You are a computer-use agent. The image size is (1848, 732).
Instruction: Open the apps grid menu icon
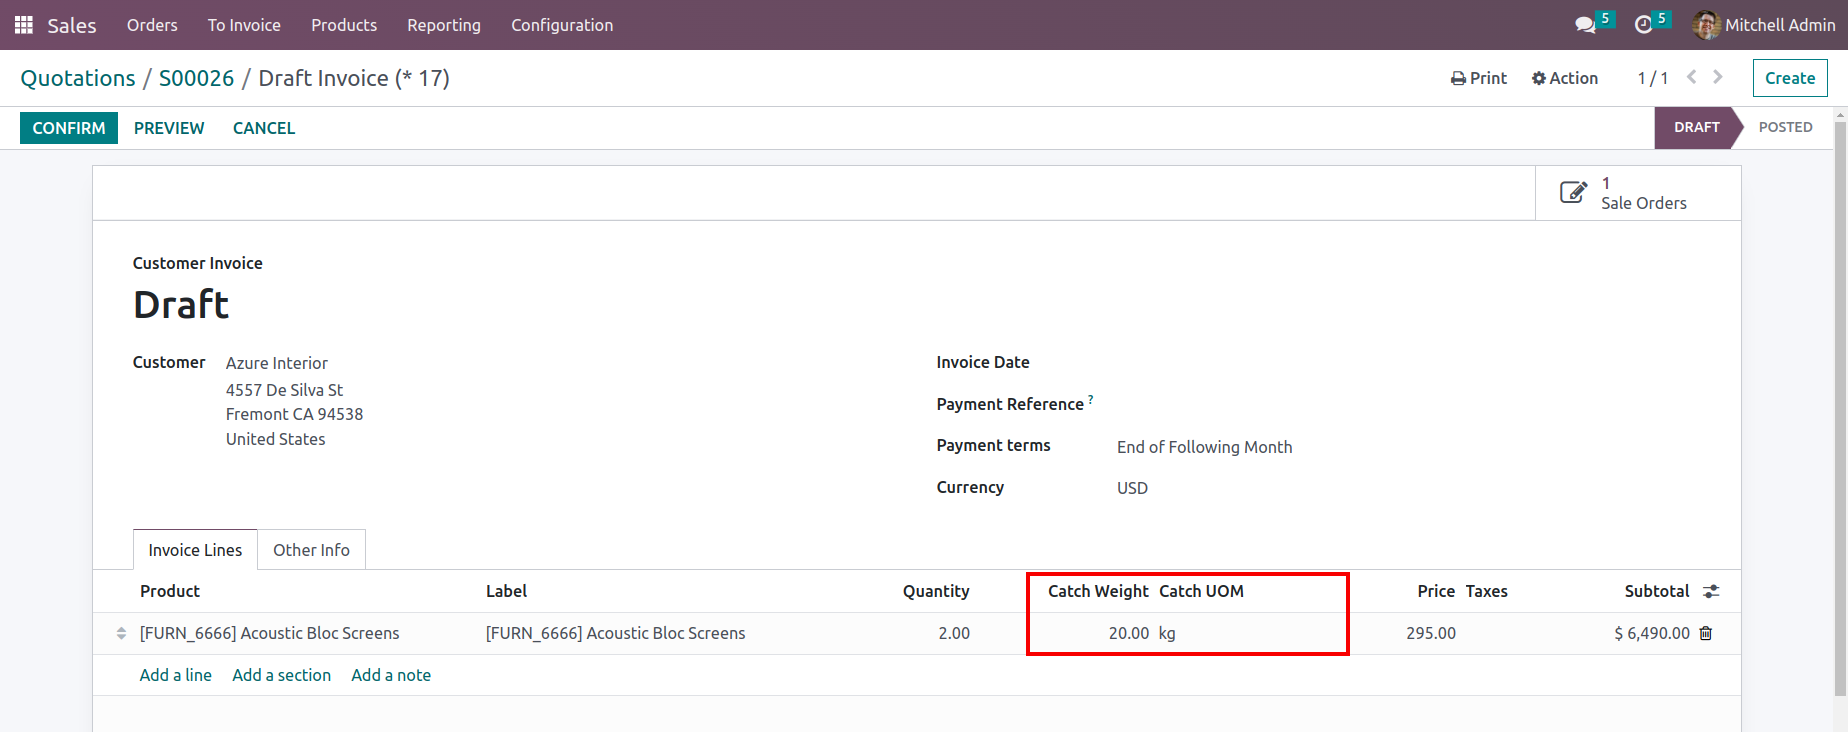point(24,25)
